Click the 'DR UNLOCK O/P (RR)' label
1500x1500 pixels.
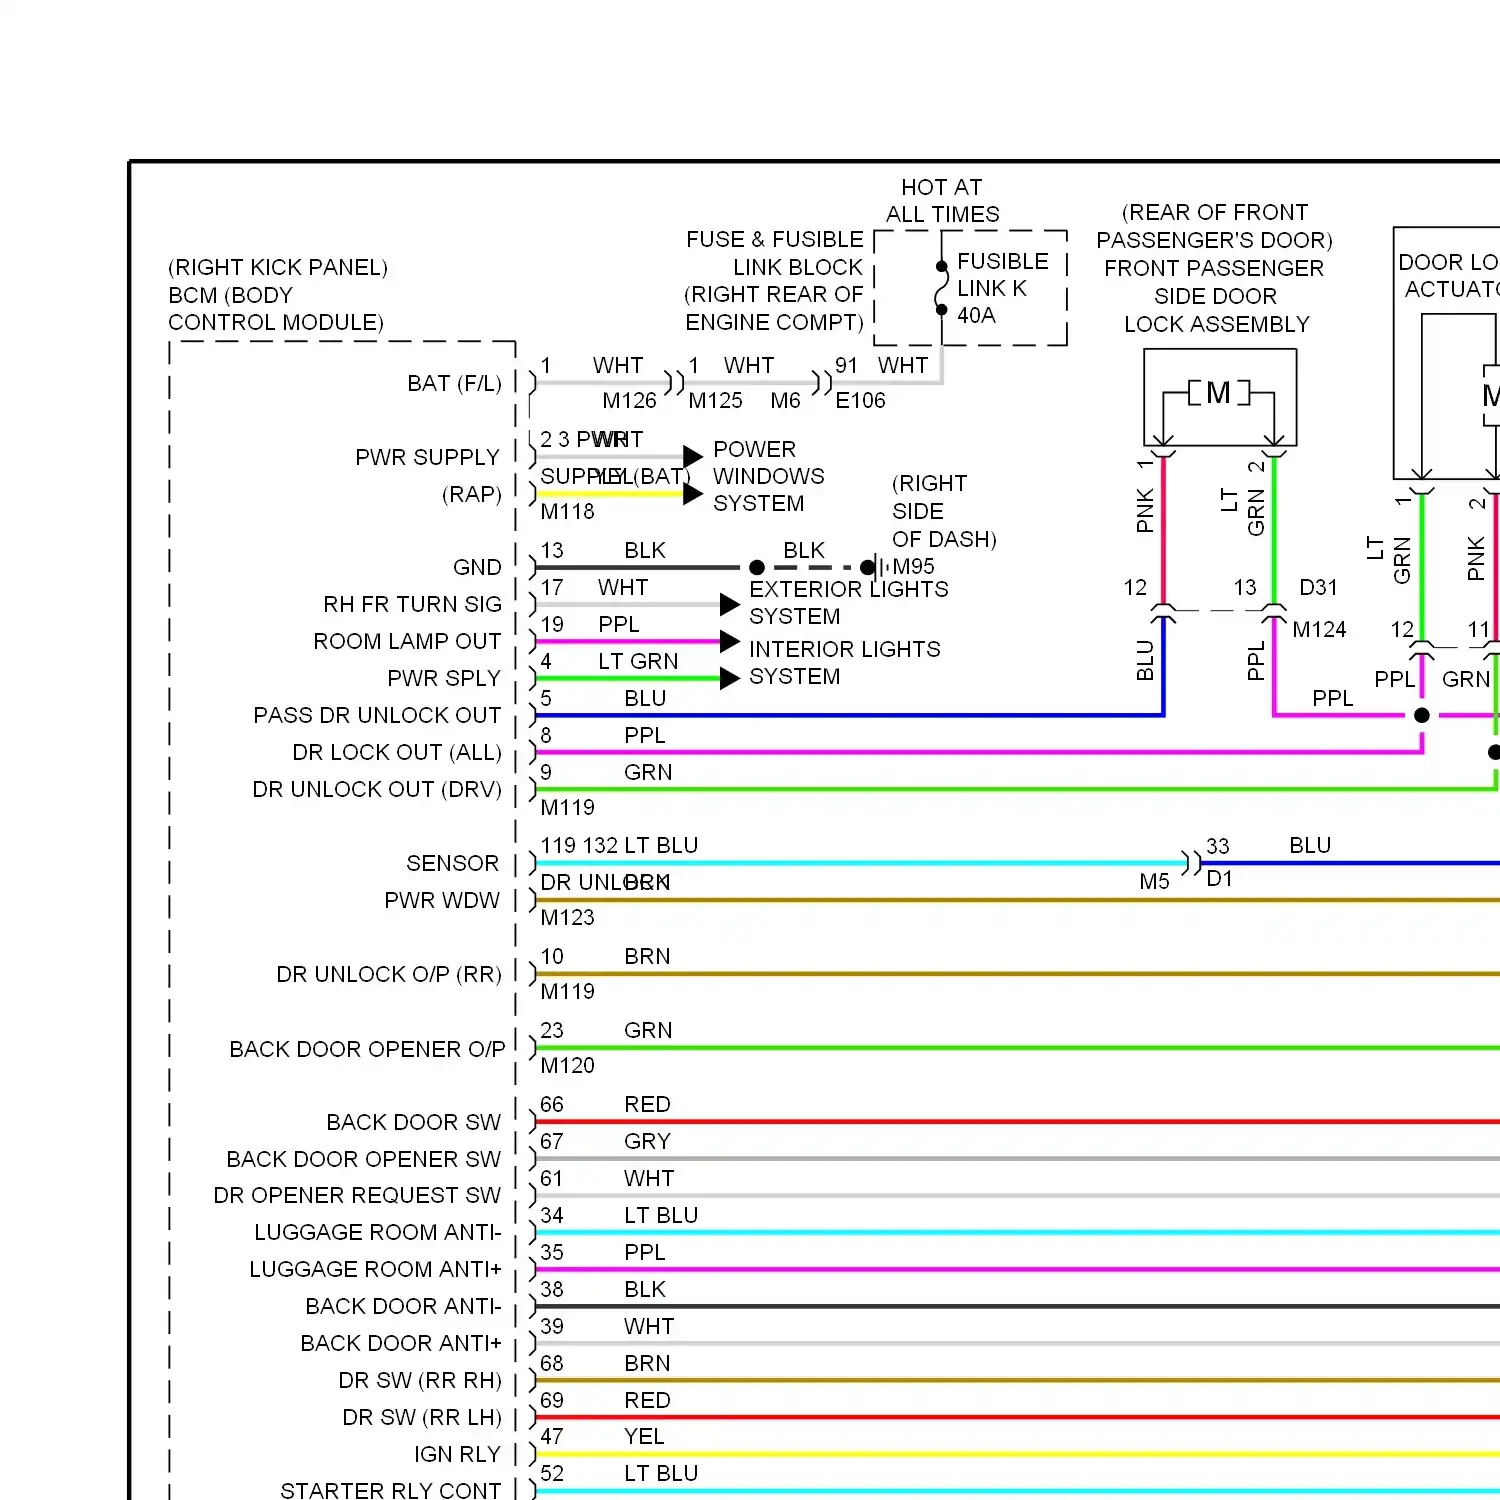389,974
